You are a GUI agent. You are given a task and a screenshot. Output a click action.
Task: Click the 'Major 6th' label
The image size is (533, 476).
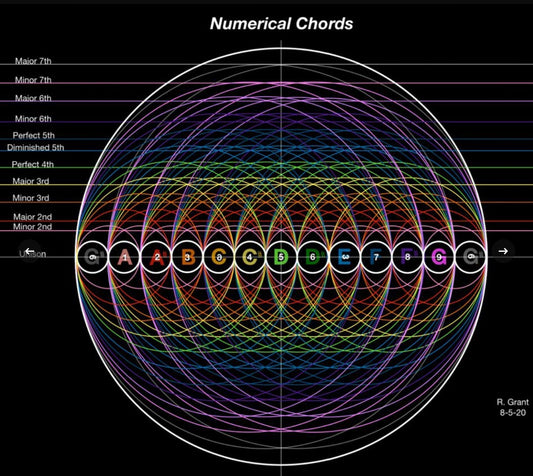coord(33,98)
